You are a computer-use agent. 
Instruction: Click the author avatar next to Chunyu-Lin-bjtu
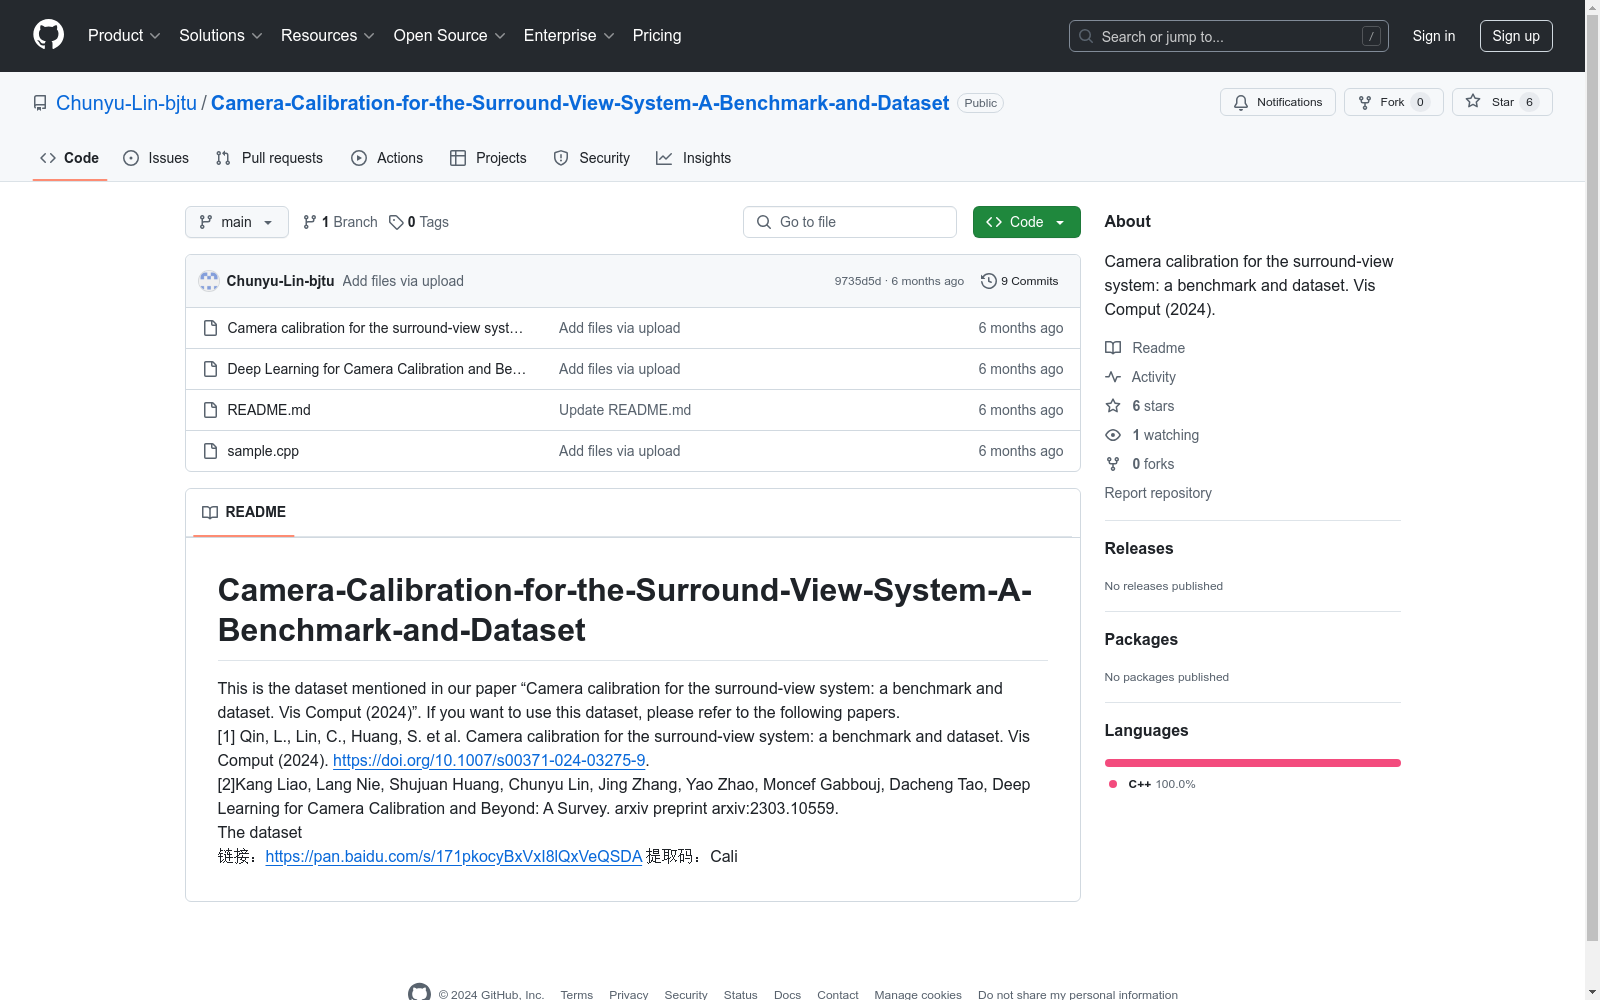coord(209,281)
